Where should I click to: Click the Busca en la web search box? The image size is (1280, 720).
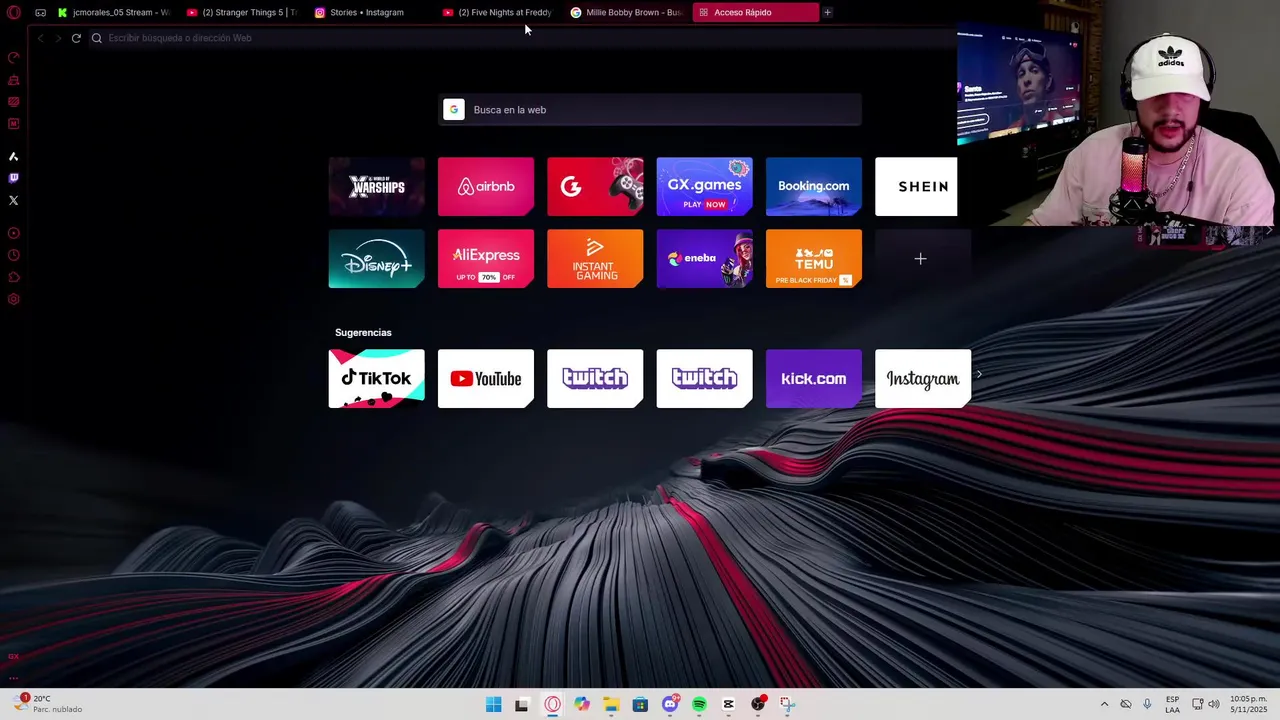(x=650, y=110)
